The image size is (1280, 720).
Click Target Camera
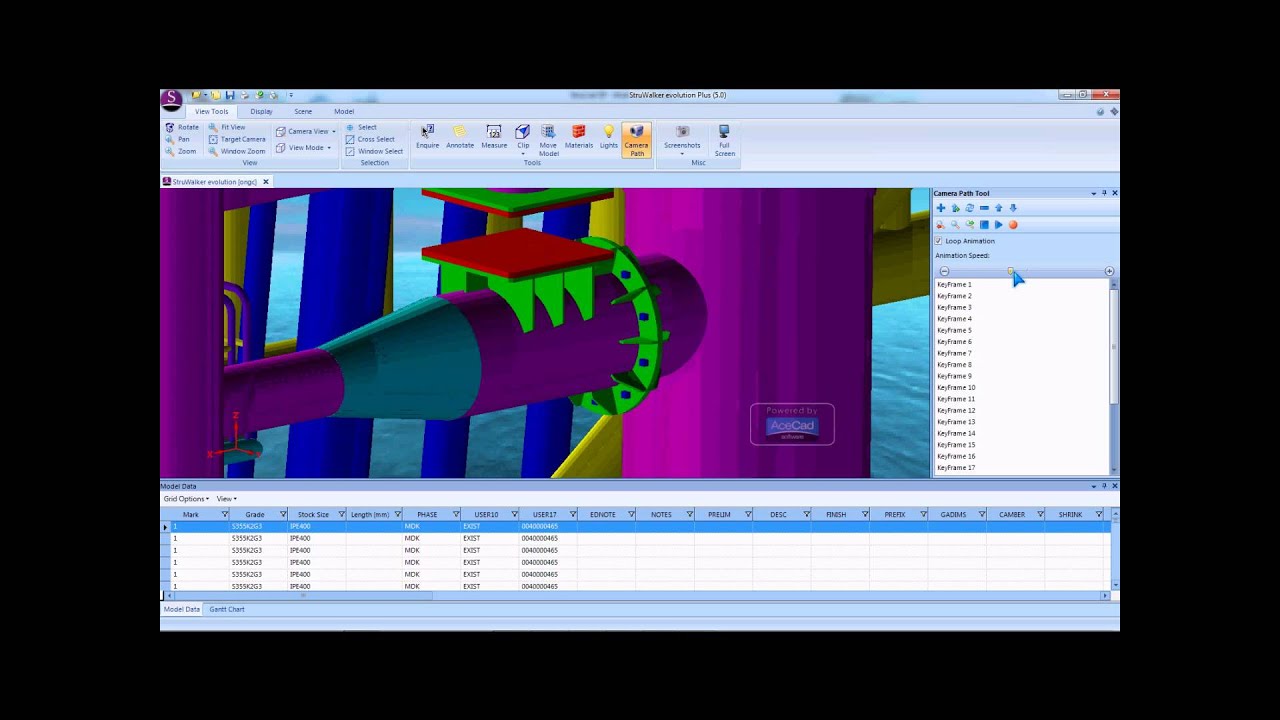click(237, 139)
